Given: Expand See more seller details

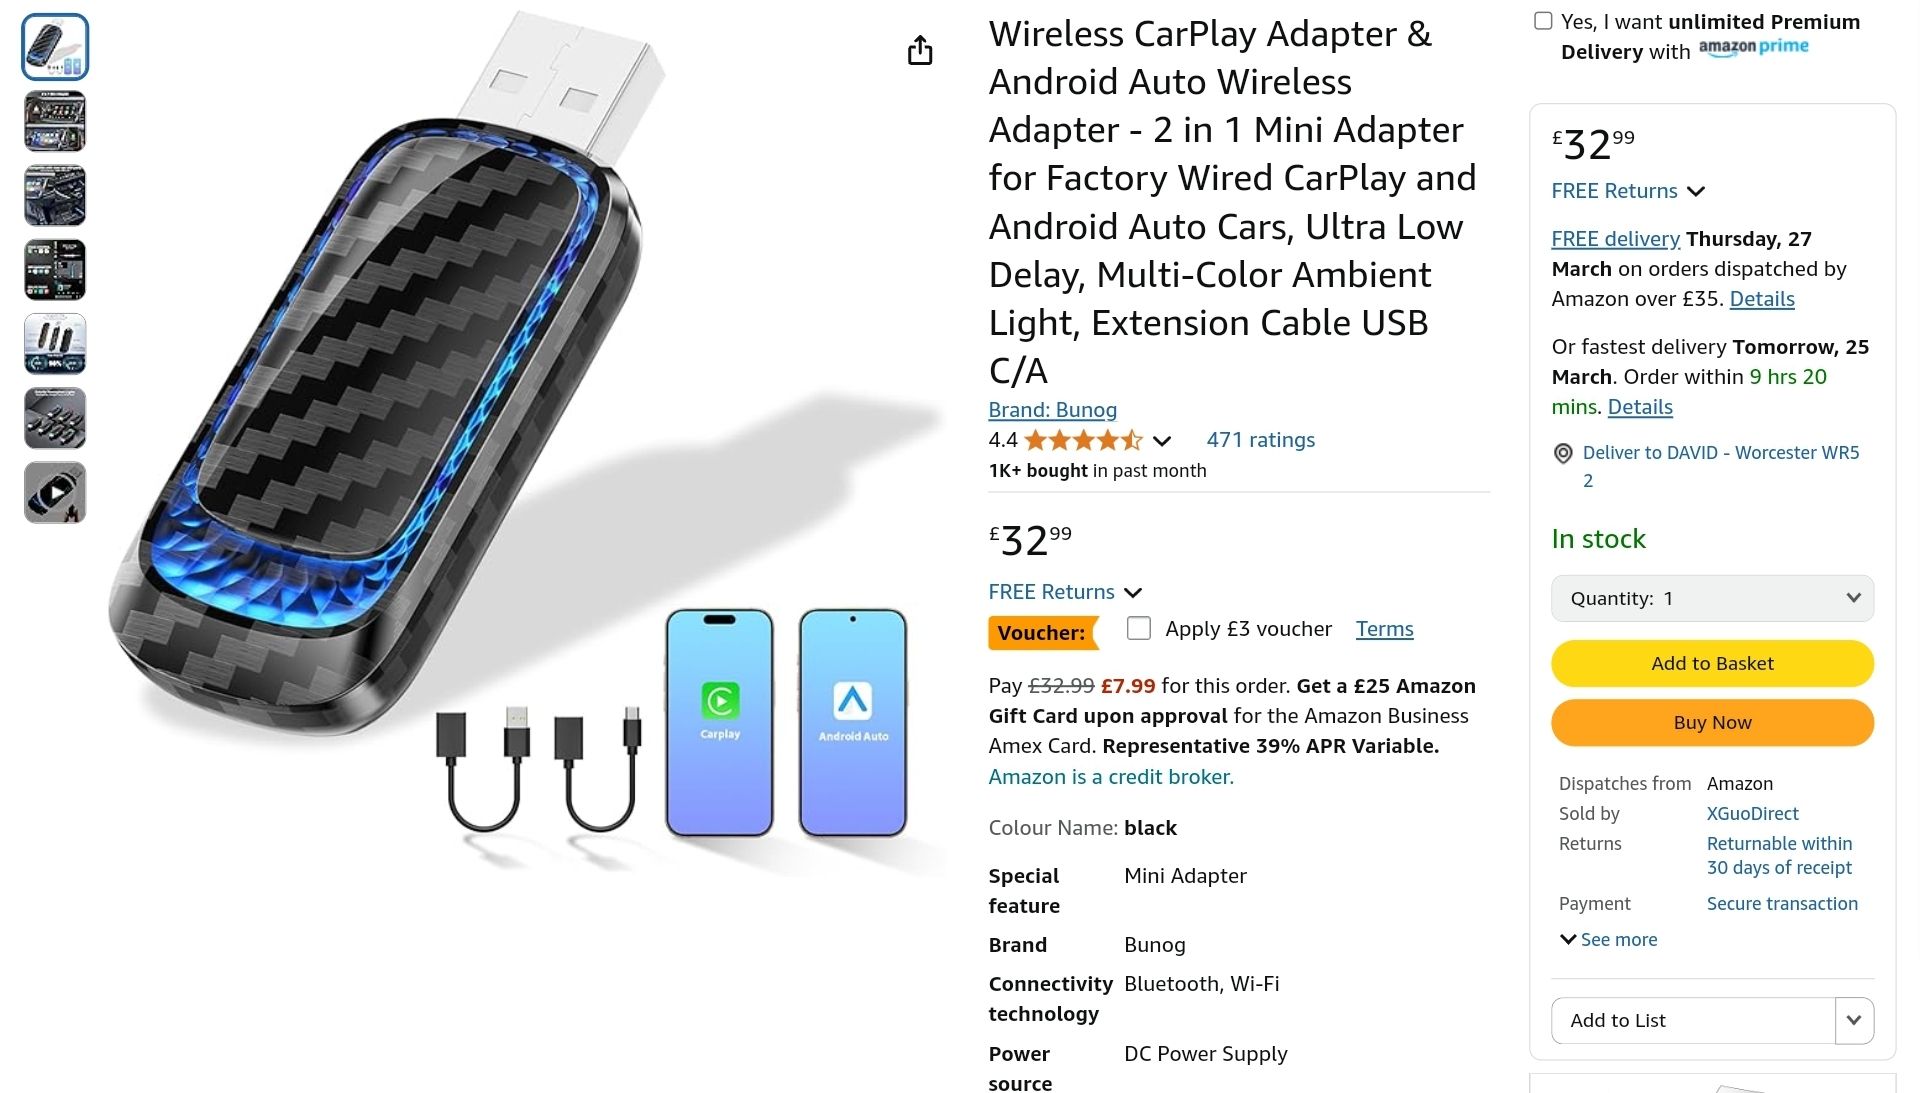Looking at the screenshot, I should click(x=1609, y=939).
